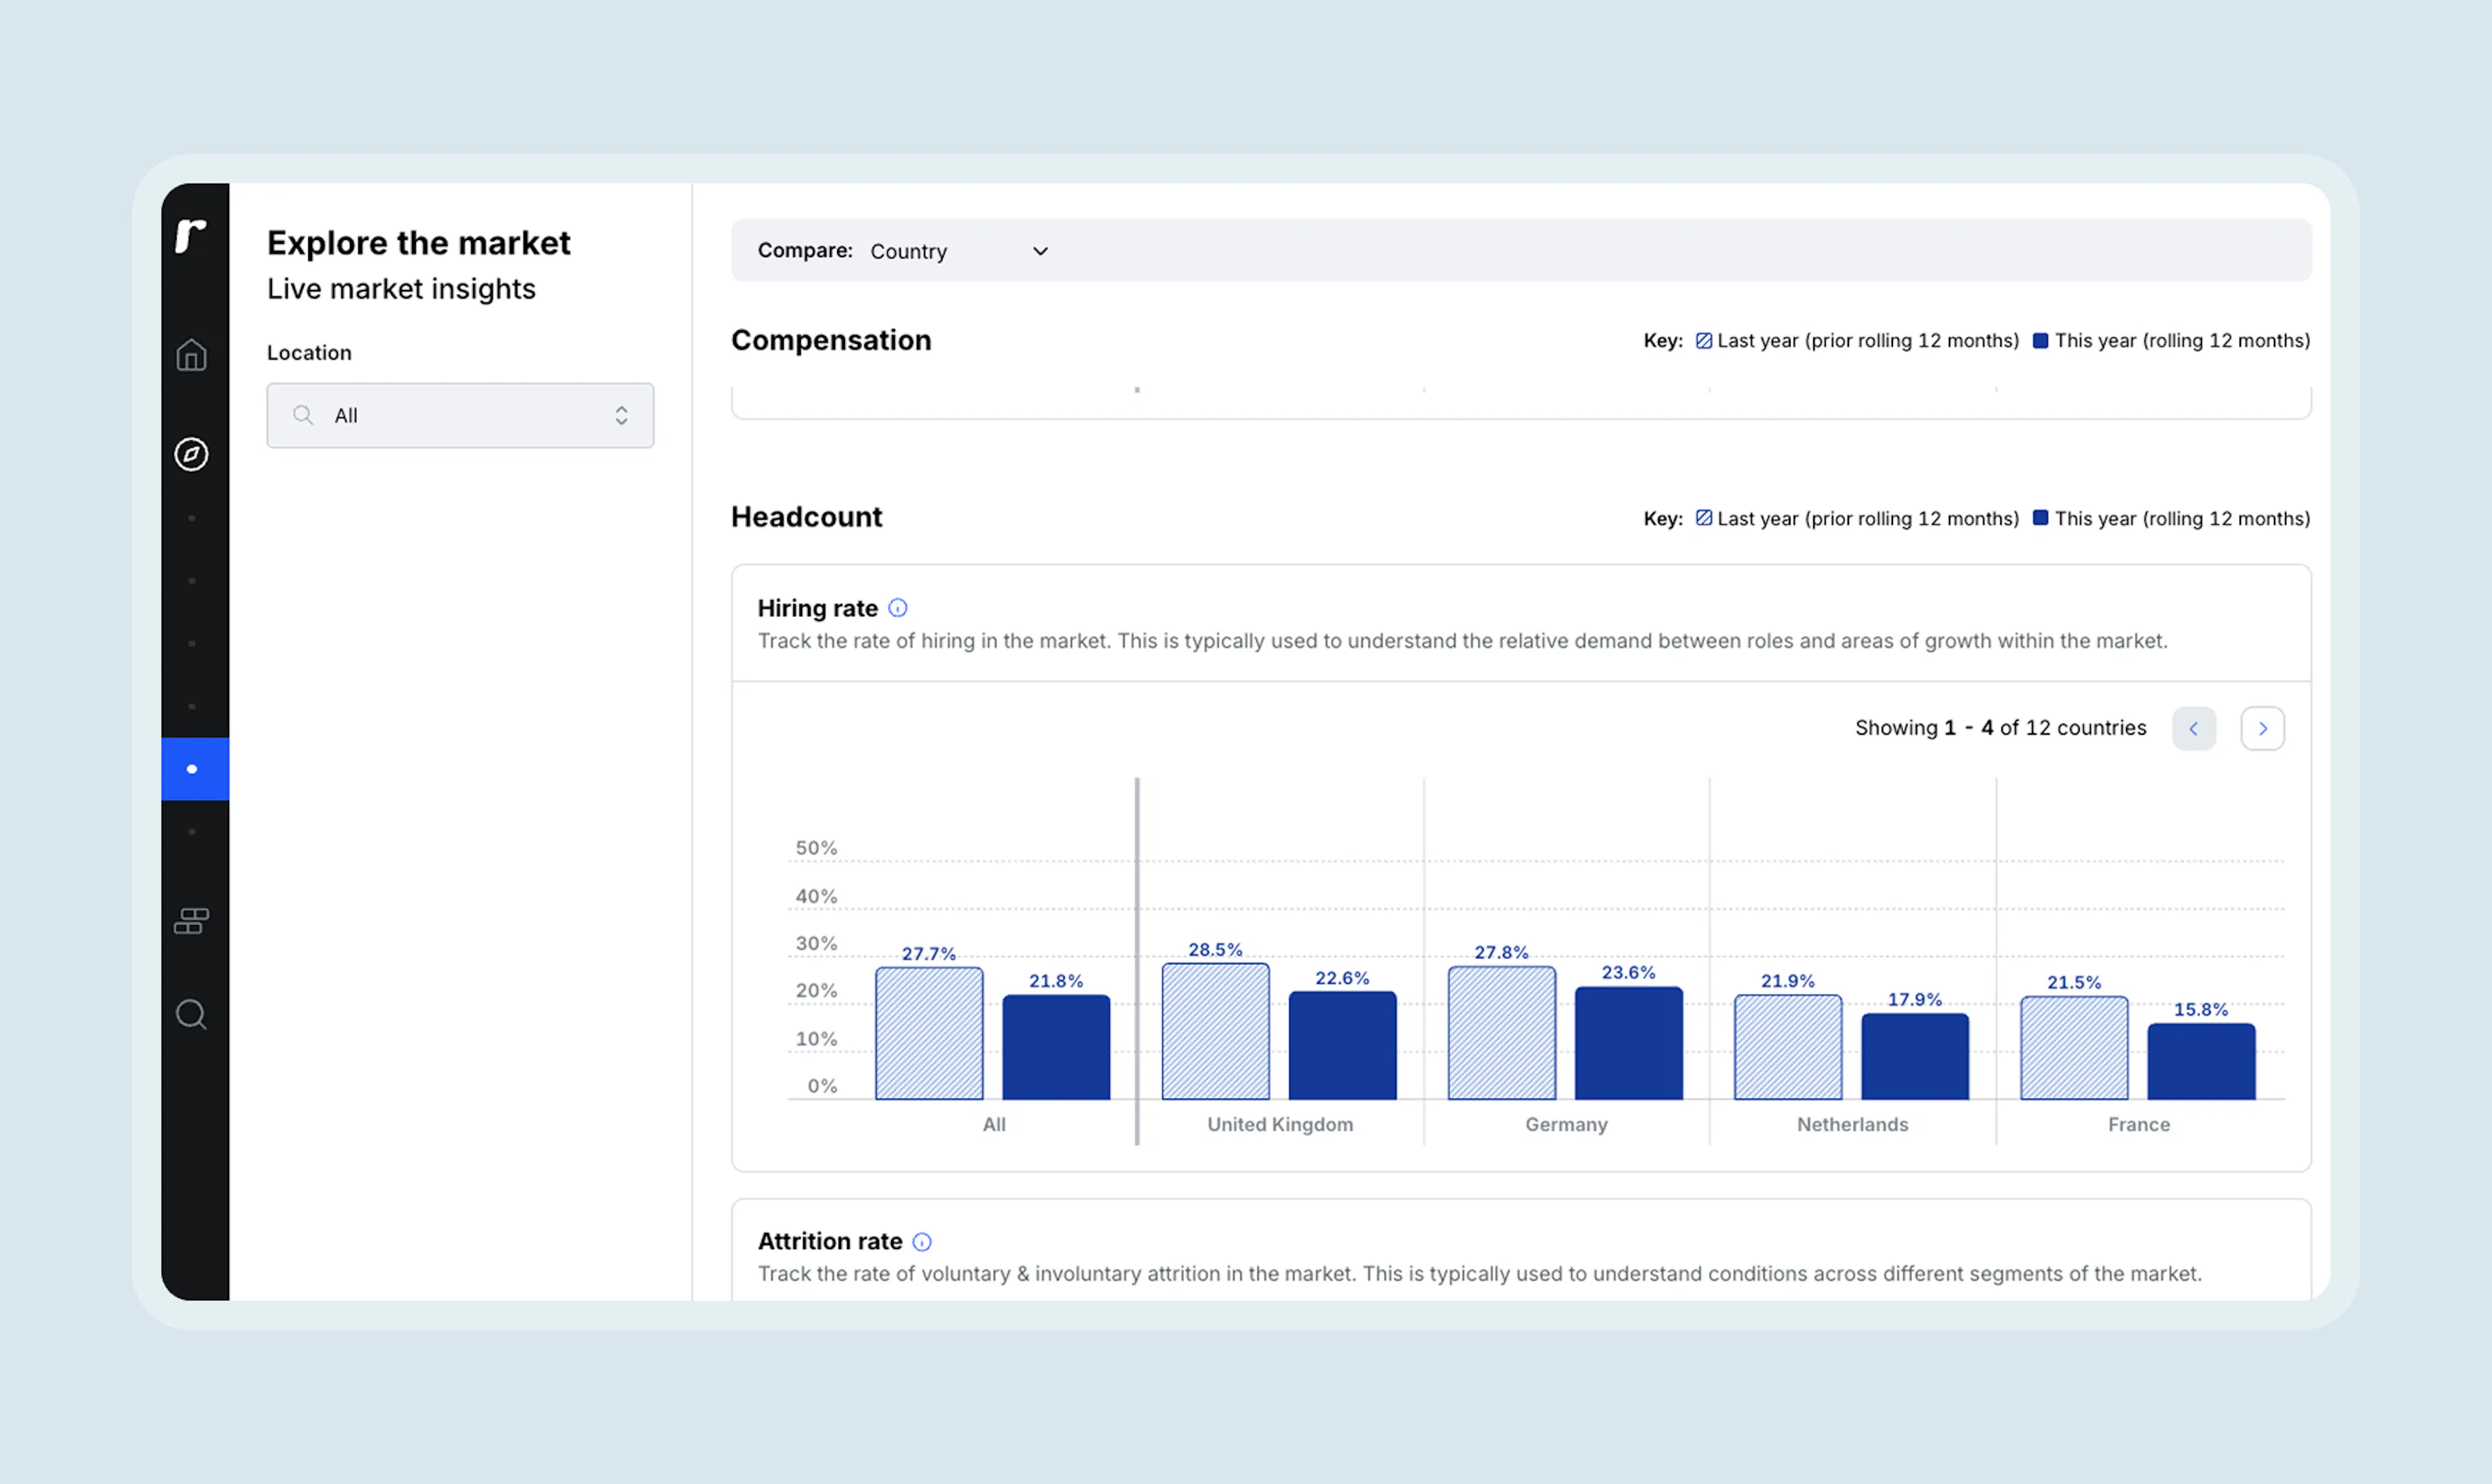Click the 21.5% France last-year bar
Screen dimensions: 2492x1484
point(2074,1048)
